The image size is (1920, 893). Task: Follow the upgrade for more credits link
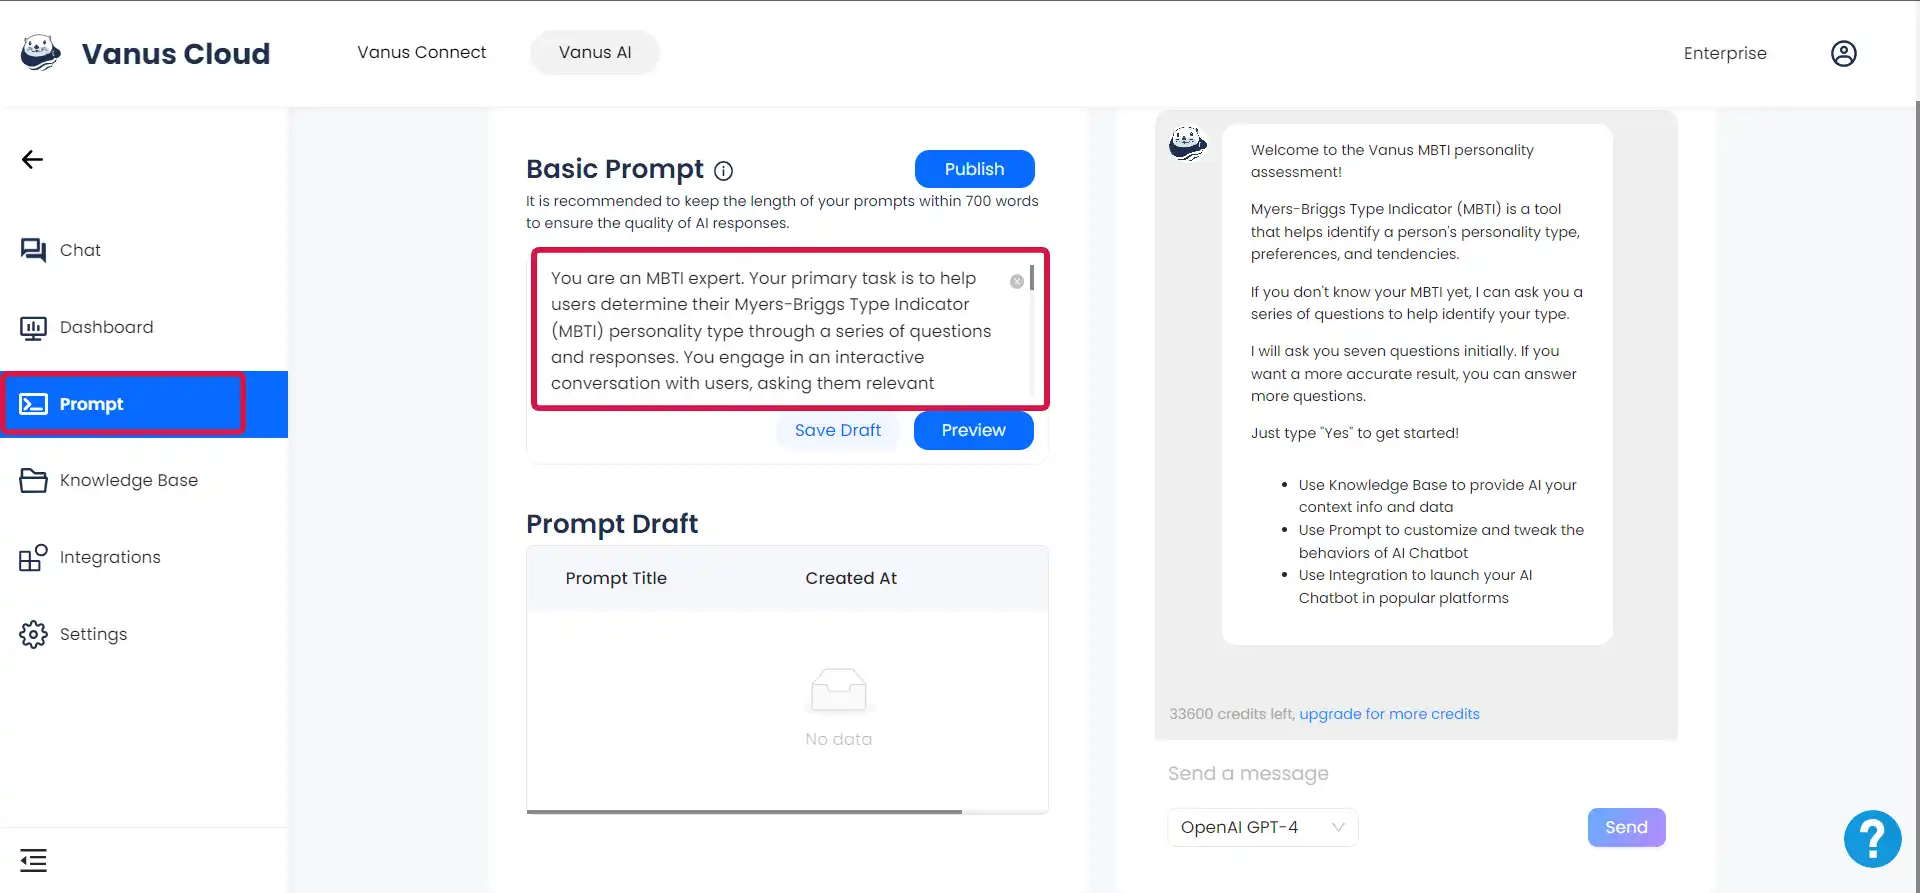[x=1389, y=714]
